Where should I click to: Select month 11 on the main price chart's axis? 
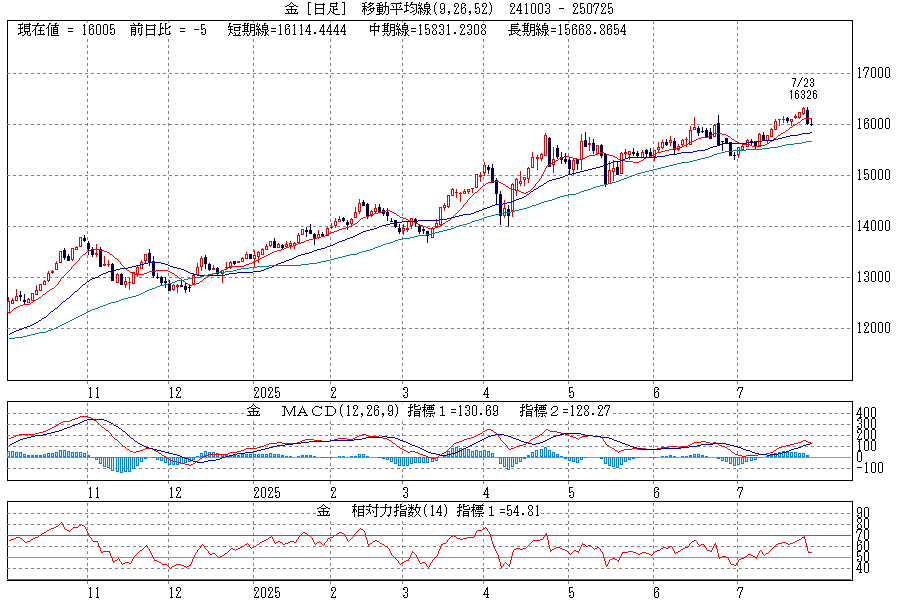point(93,392)
